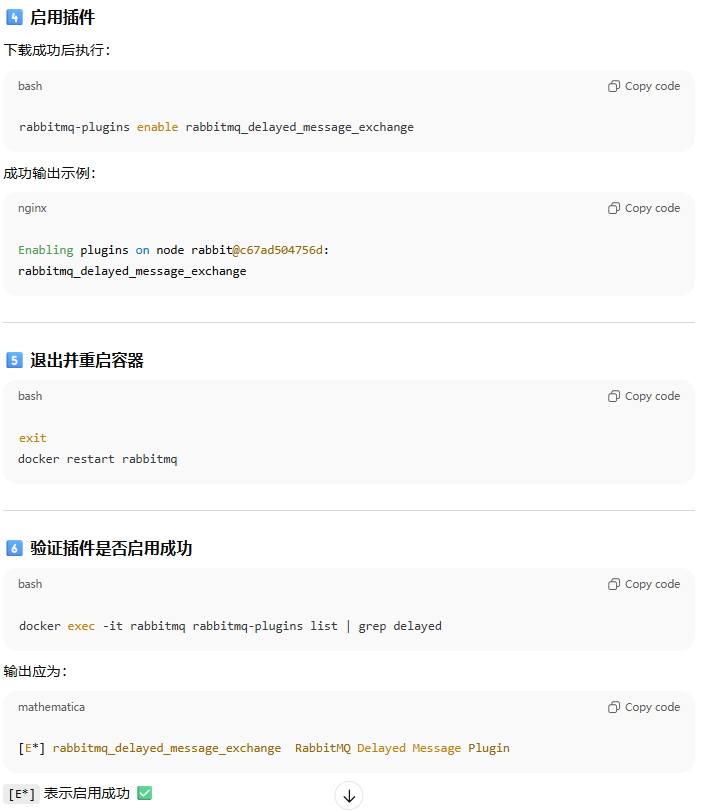Click the docker restart rabbitmq code line
This screenshot has height=811, width=727.
tap(98, 459)
